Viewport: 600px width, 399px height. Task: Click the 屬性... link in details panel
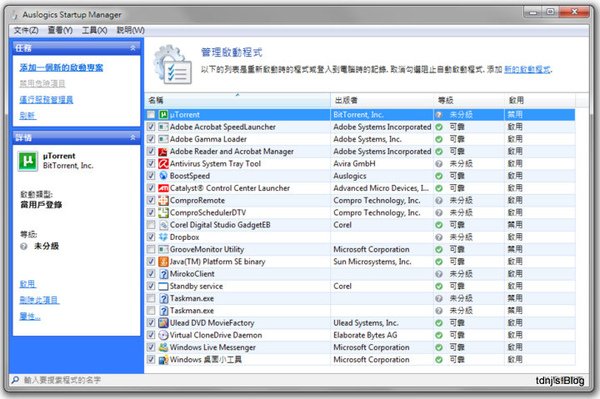tap(30, 316)
